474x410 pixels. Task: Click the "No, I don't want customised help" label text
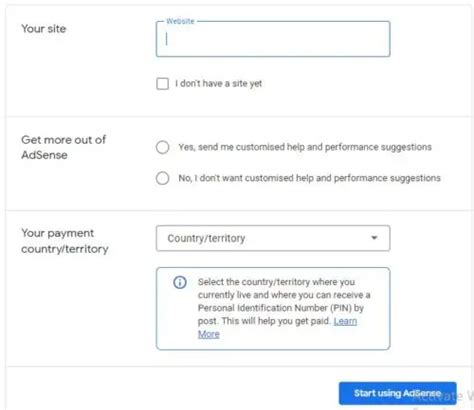click(309, 178)
